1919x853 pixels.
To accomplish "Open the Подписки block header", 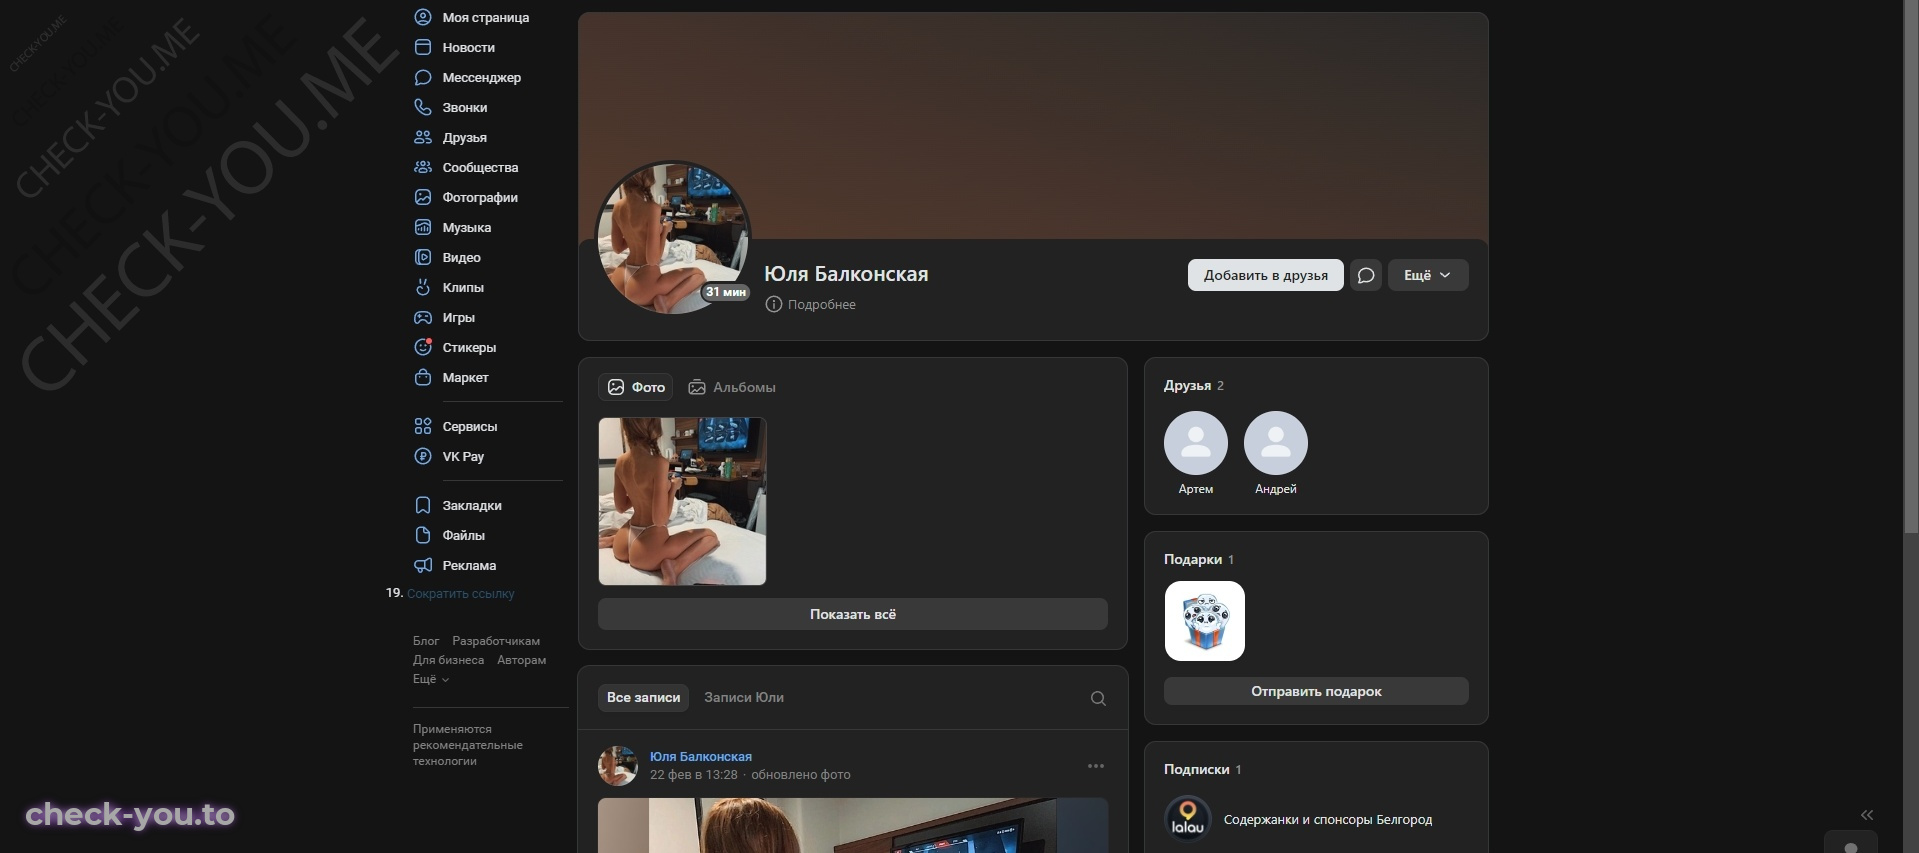I will [x=1203, y=769].
